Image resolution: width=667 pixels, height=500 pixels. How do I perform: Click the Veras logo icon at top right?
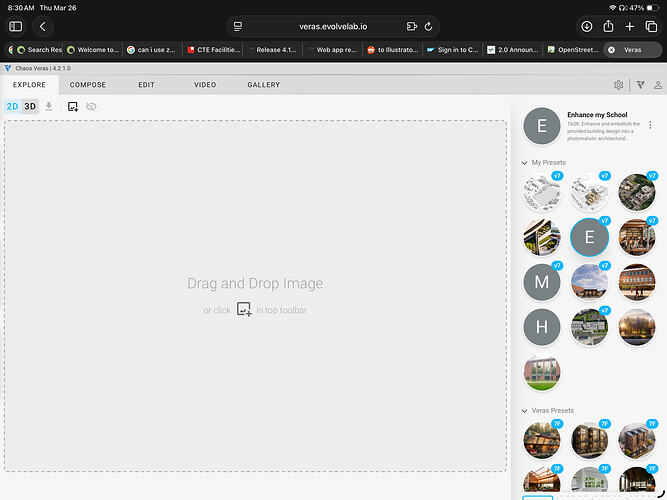(639, 85)
